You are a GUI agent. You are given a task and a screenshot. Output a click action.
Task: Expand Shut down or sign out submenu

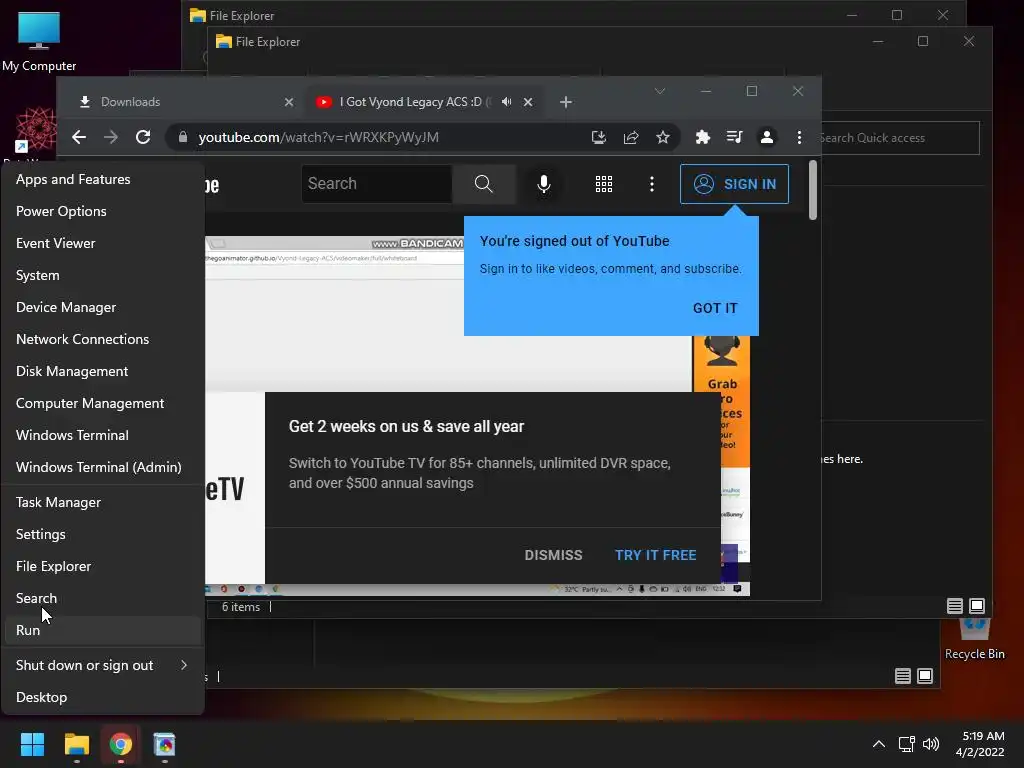(103, 665)
